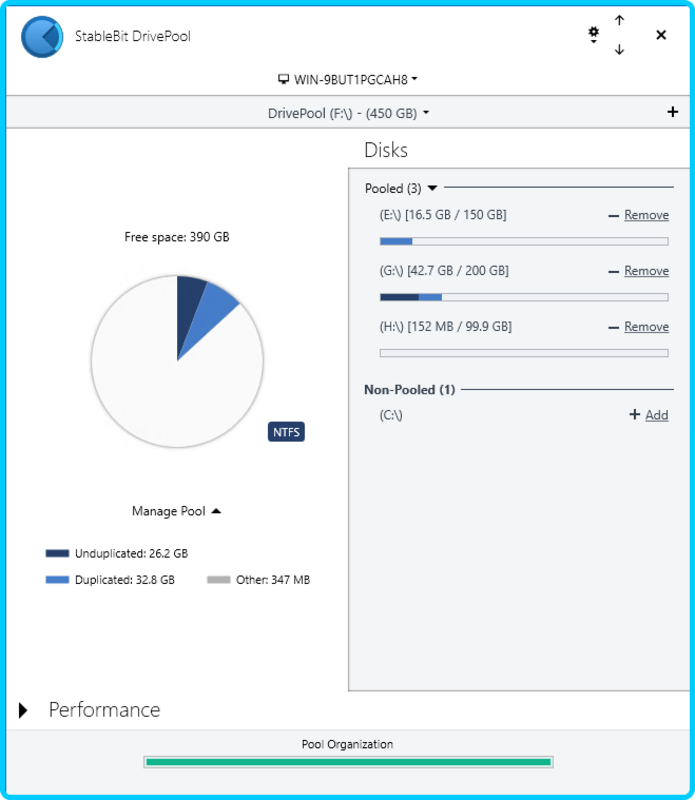Click the minus icon beside H:\ Remove

click(x=613, y=328)
